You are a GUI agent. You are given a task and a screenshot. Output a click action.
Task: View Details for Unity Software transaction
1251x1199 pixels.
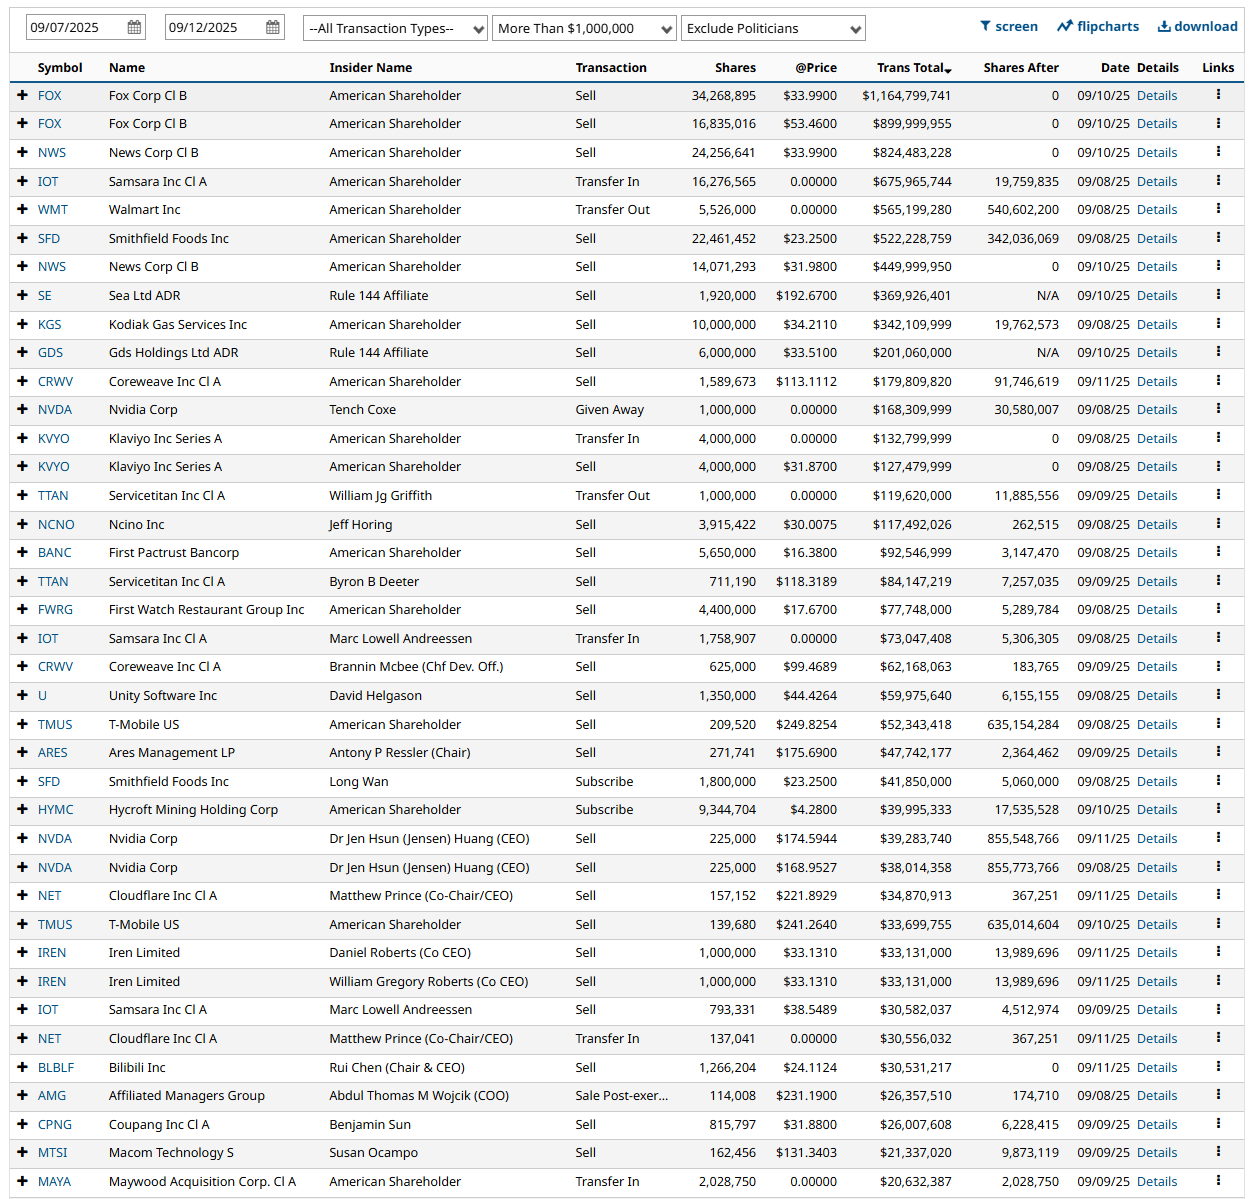click(x=1157, y=695)
